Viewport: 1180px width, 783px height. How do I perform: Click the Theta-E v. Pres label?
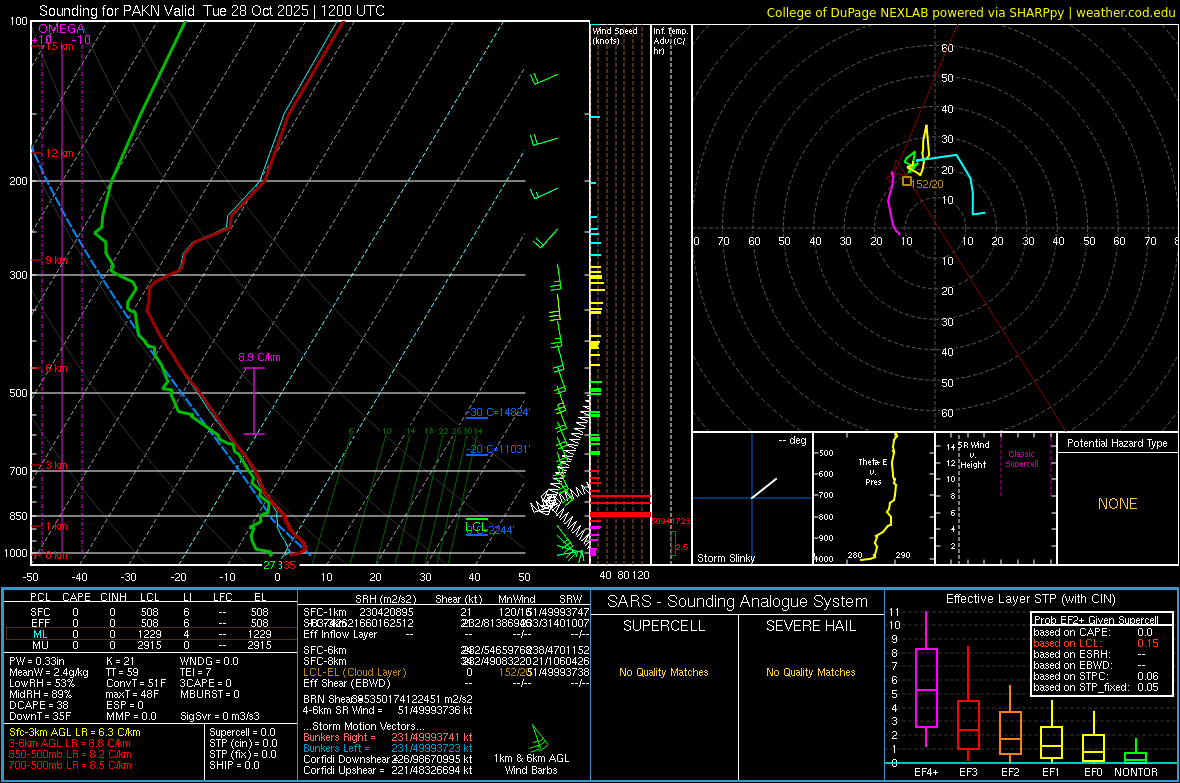click(x=873, y=471)
